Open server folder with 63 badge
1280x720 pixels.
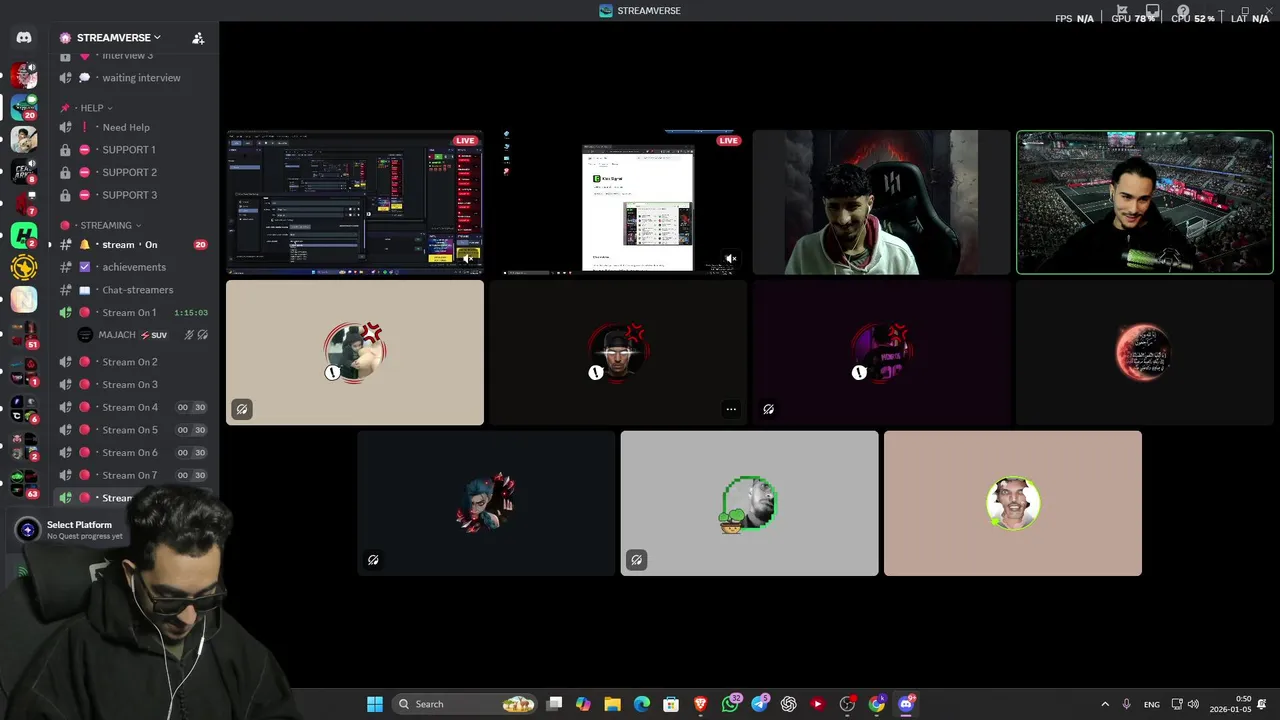[x=24, y=484]
